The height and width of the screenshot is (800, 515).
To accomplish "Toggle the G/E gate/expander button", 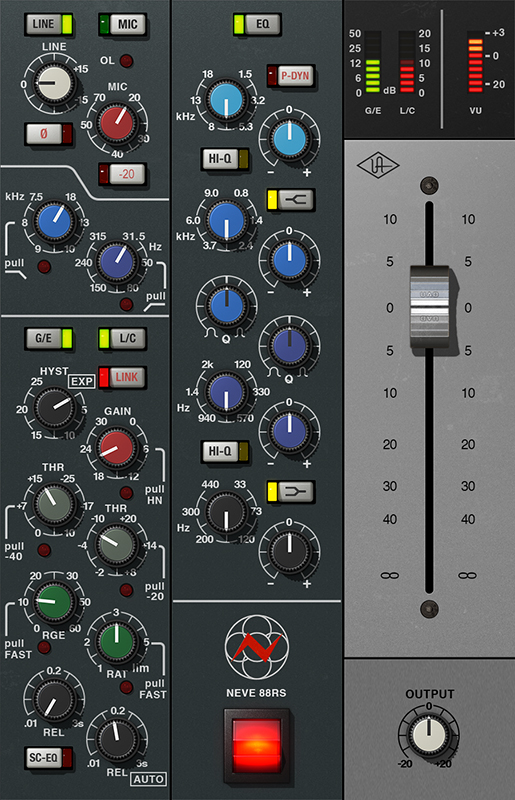I will pyautogui.click(x=49, y=338).
